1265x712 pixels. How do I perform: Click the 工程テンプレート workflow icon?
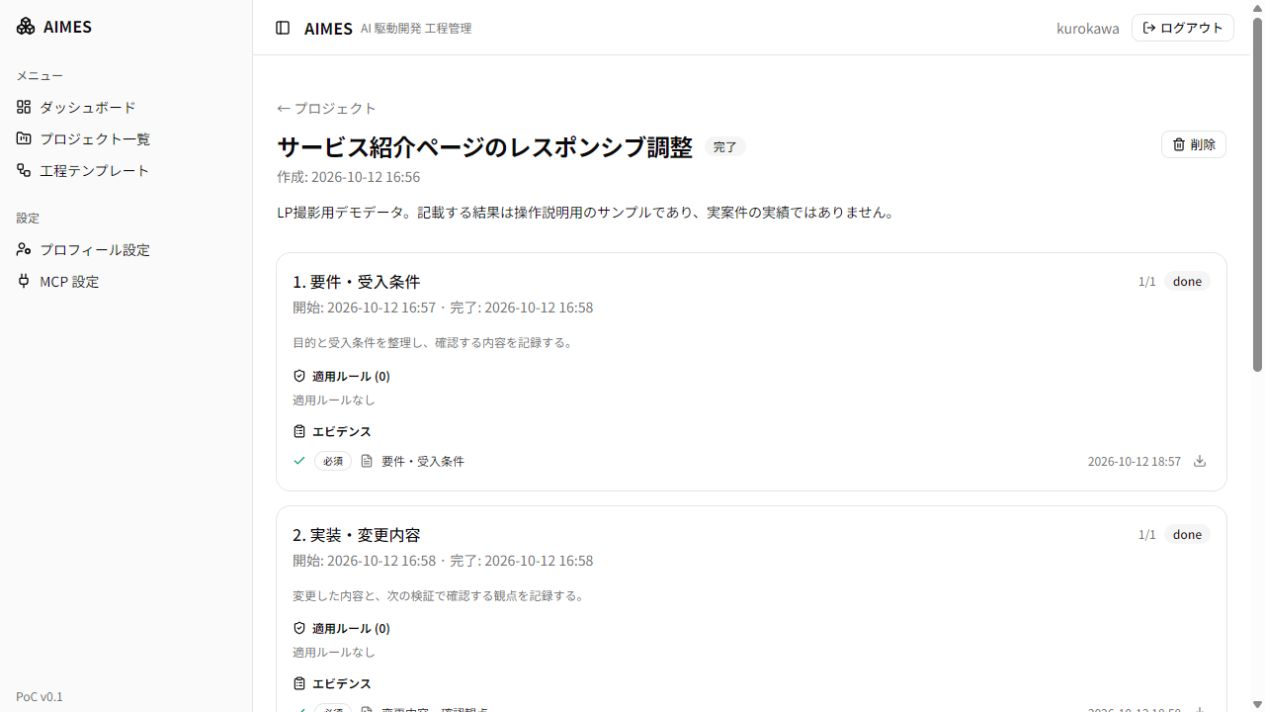coord(24,171)
